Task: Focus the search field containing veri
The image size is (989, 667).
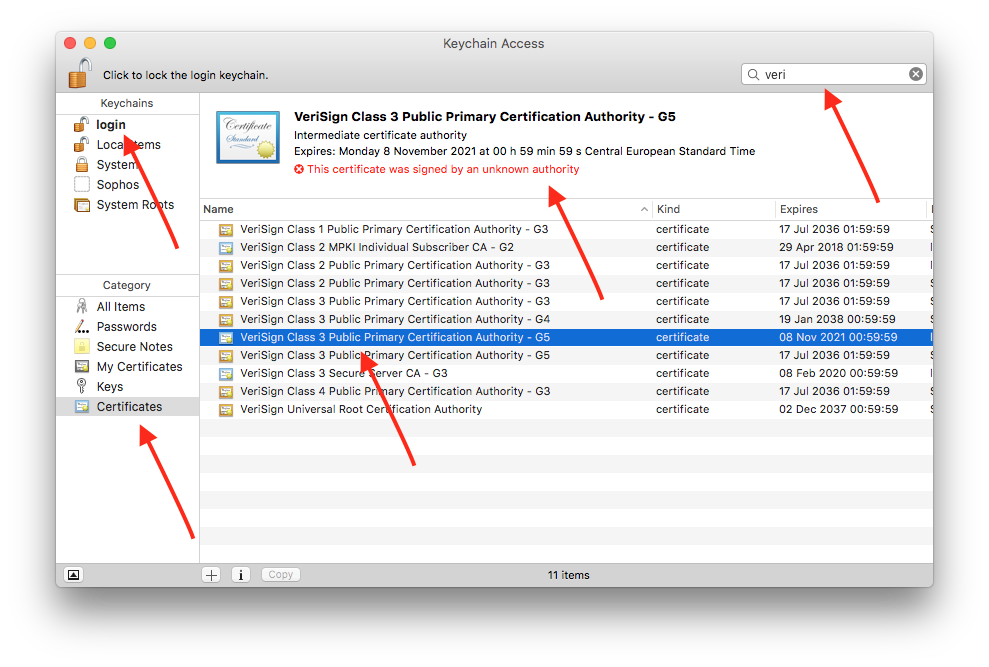Action: click(833, 74)
